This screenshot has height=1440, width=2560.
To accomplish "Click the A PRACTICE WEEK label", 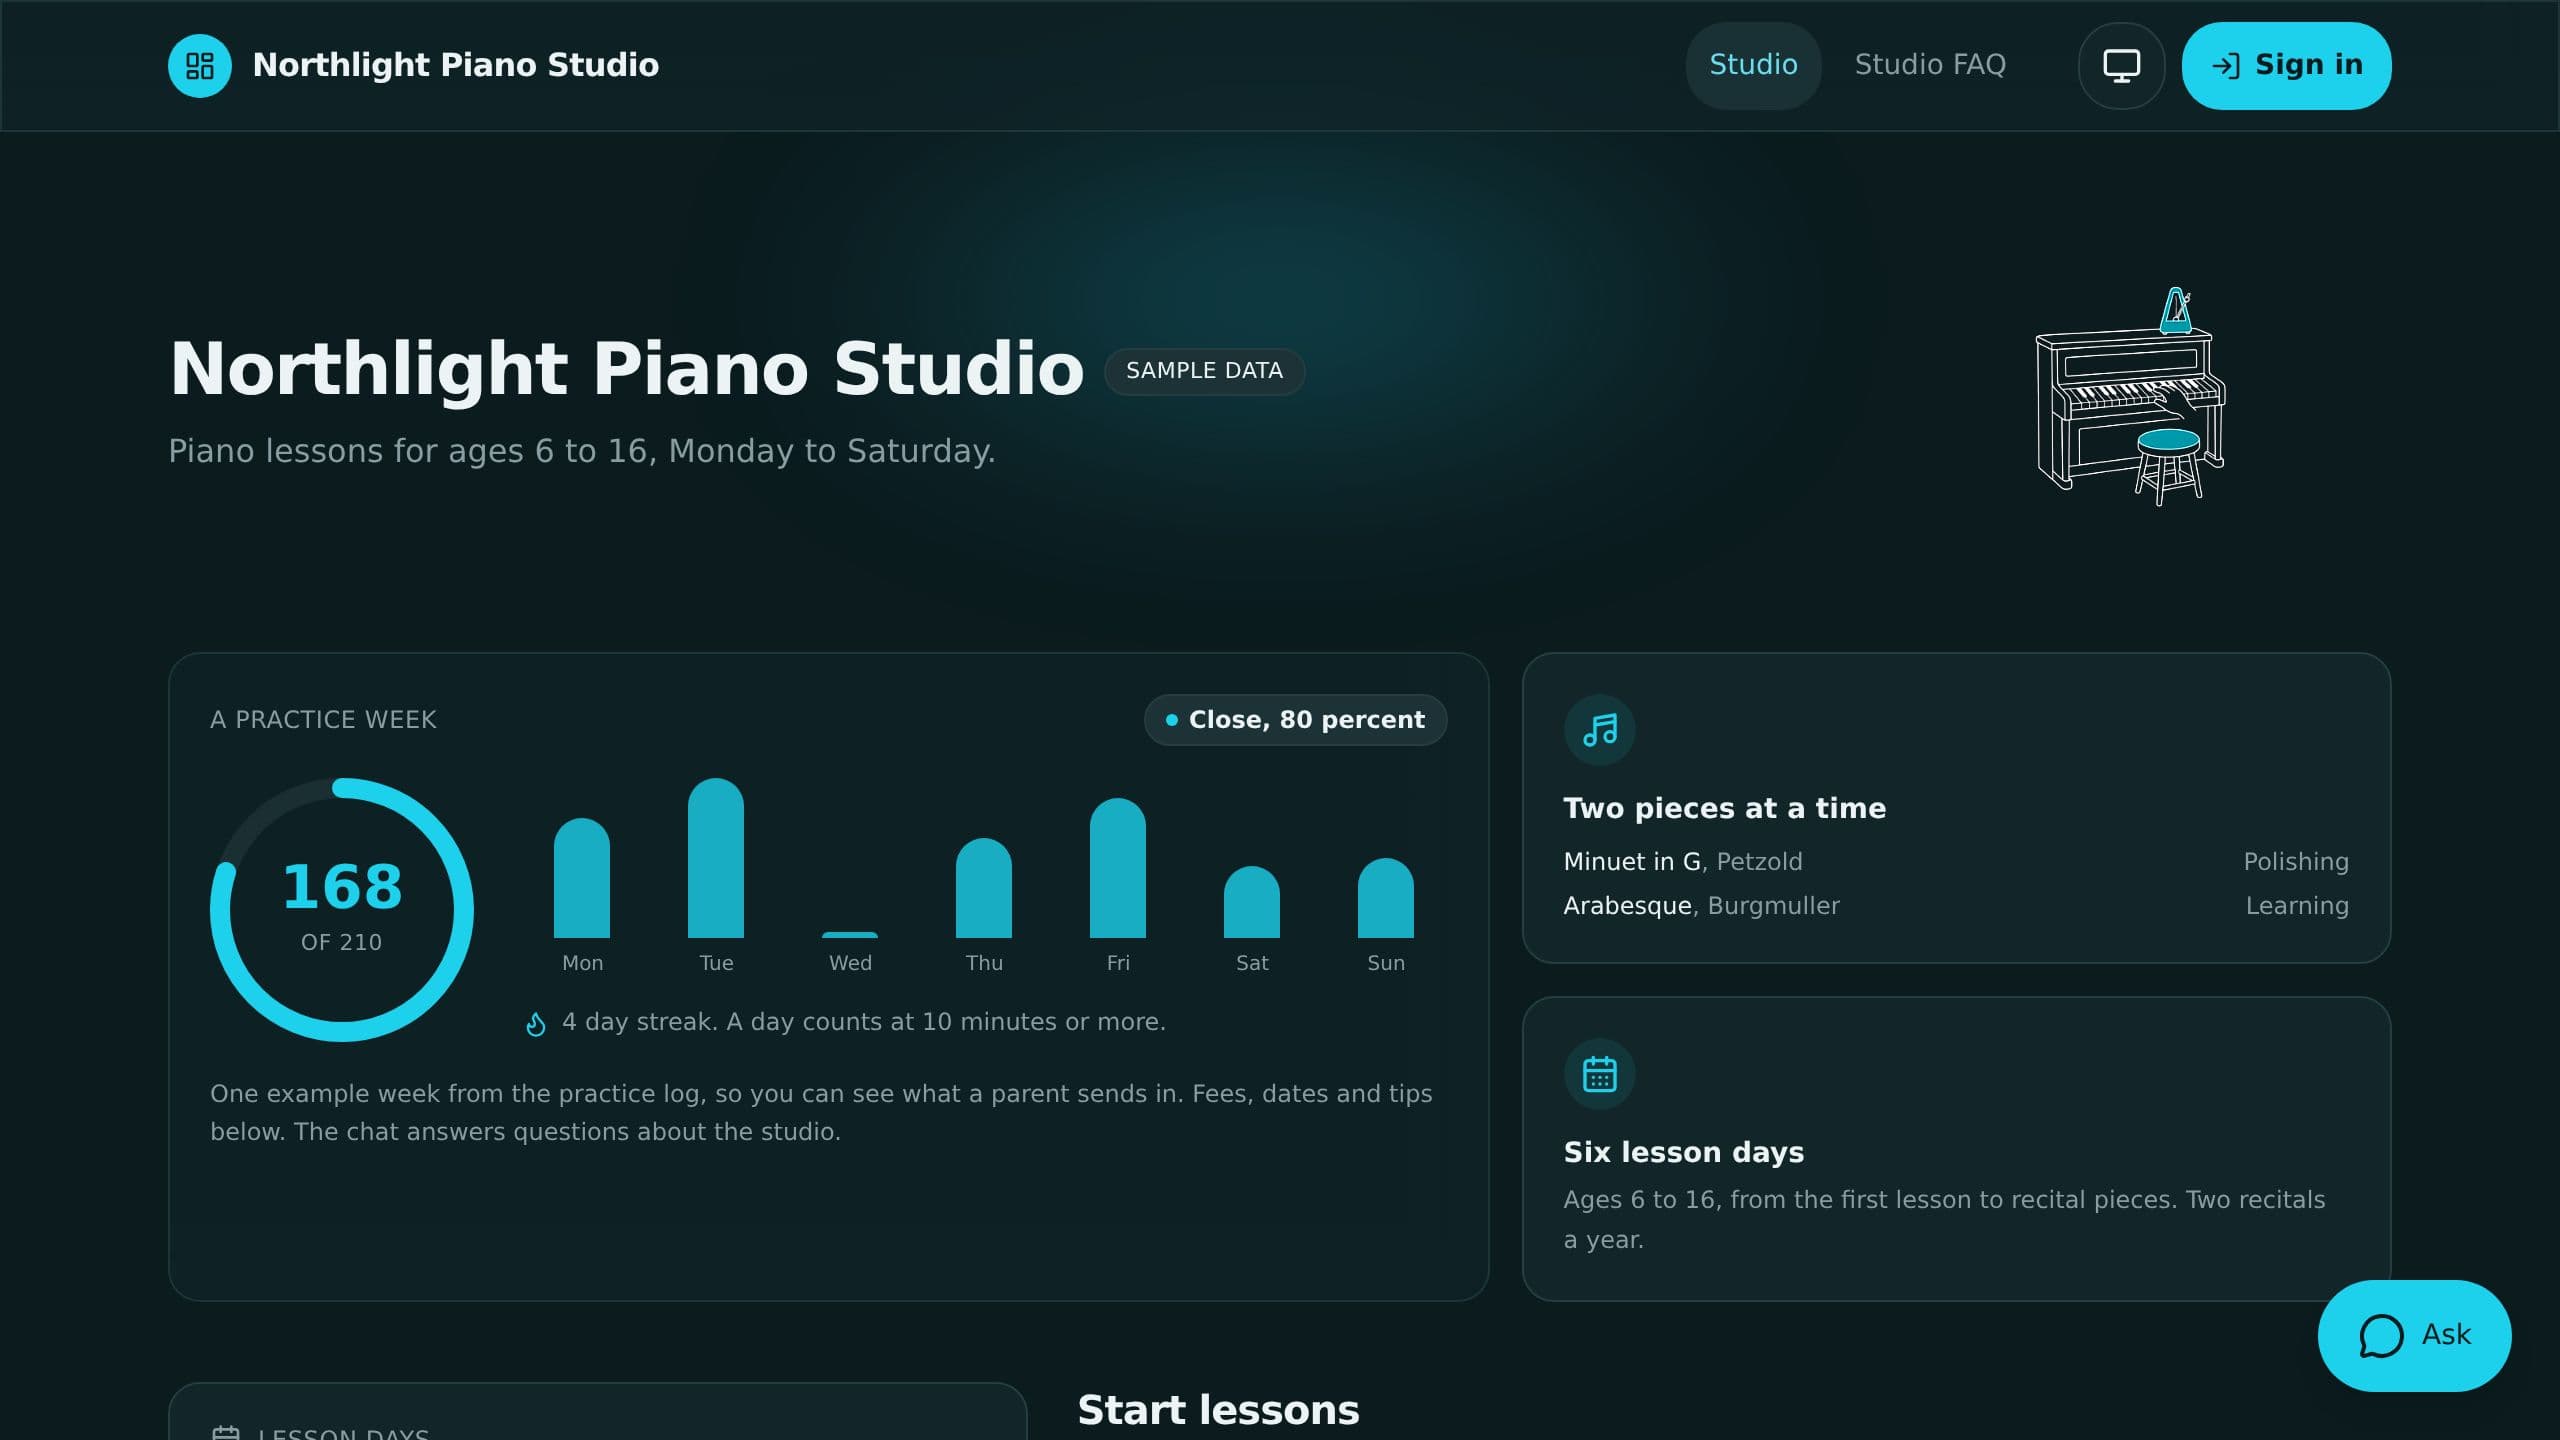I will click(323, 720).
